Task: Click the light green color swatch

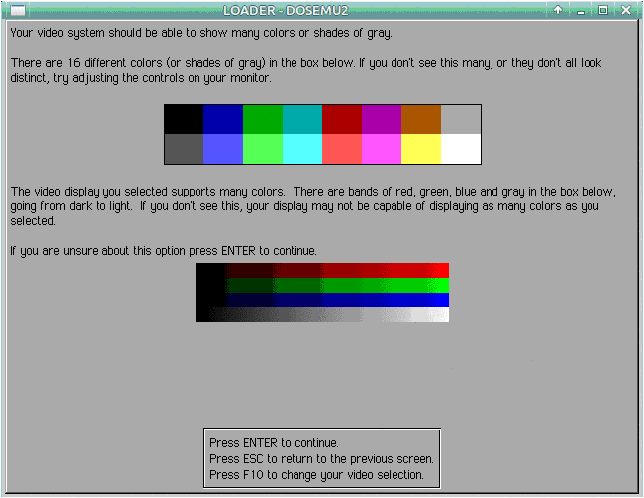Action: [x=263, y=149]
